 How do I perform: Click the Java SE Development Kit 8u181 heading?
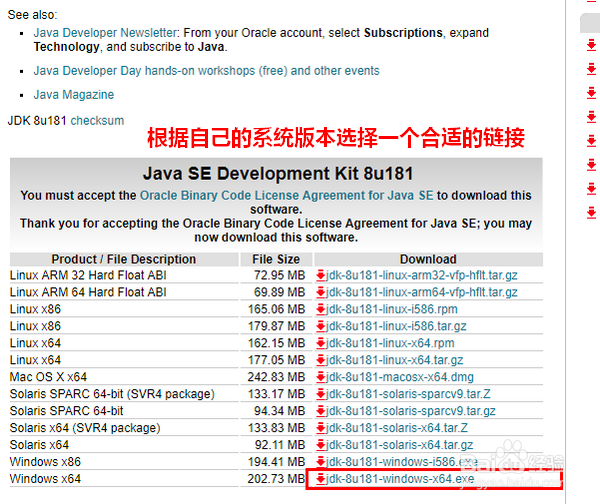click(278, 173)
